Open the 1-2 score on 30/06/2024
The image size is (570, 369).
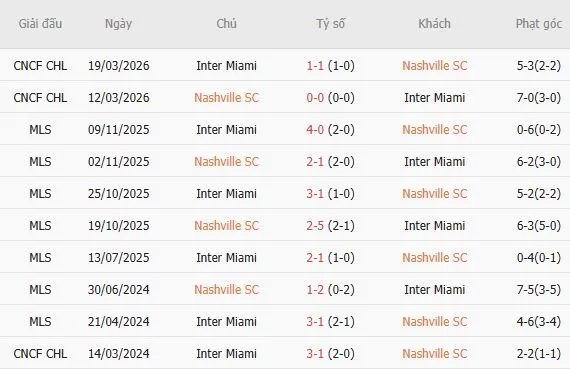[x=315, y=290]
